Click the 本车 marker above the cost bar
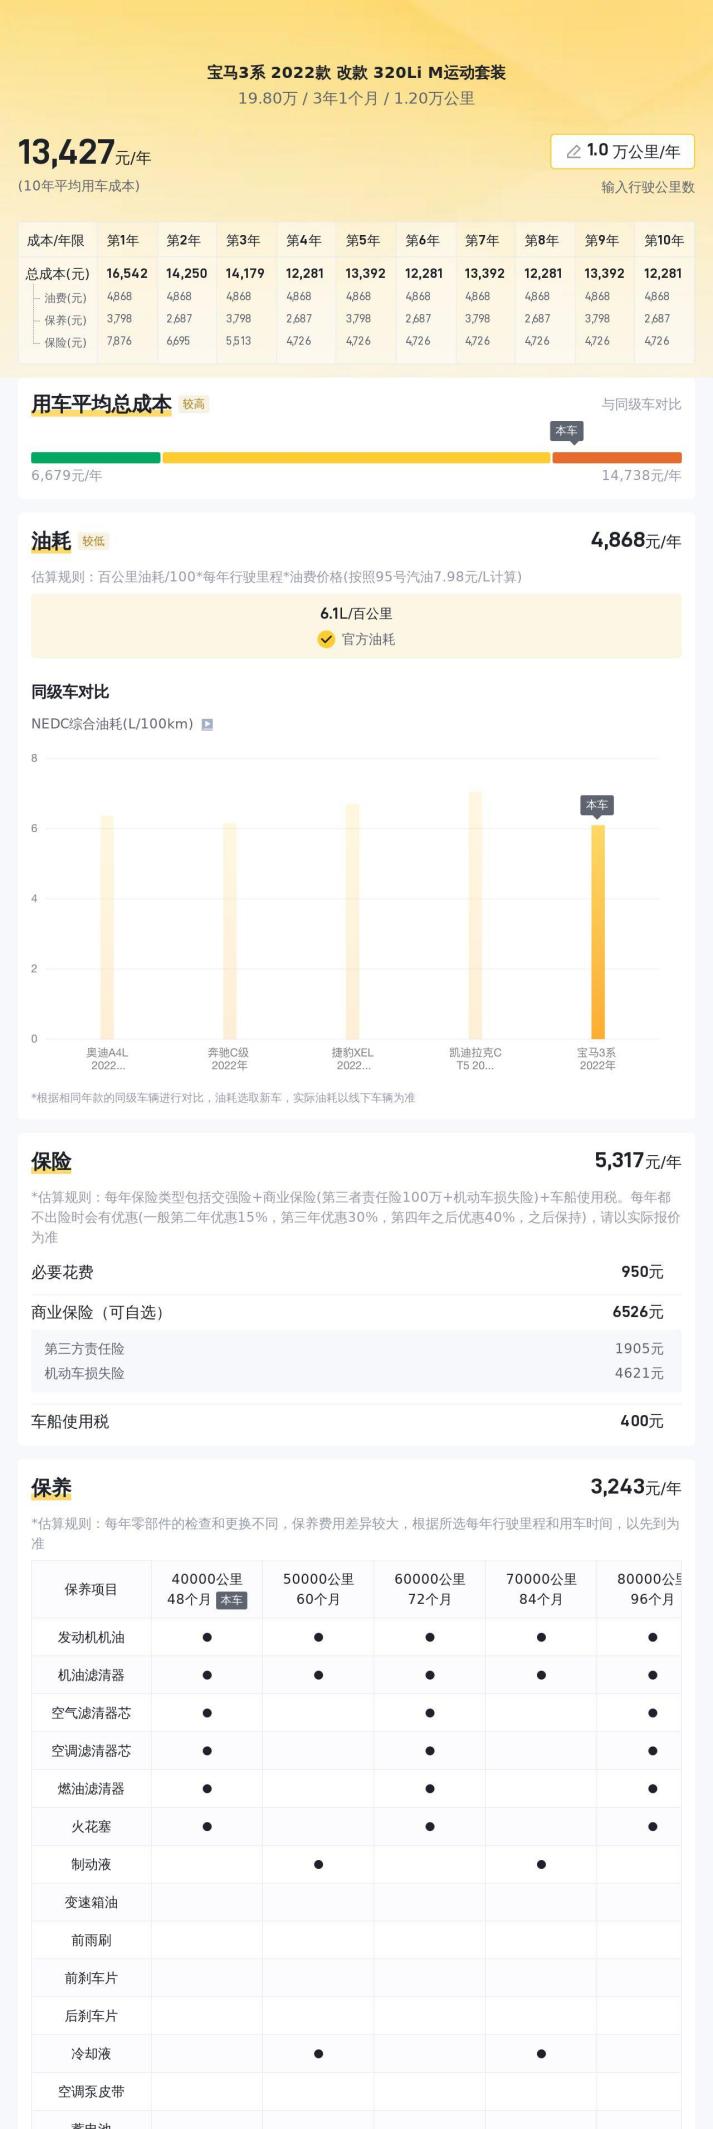 coord(566,431)
